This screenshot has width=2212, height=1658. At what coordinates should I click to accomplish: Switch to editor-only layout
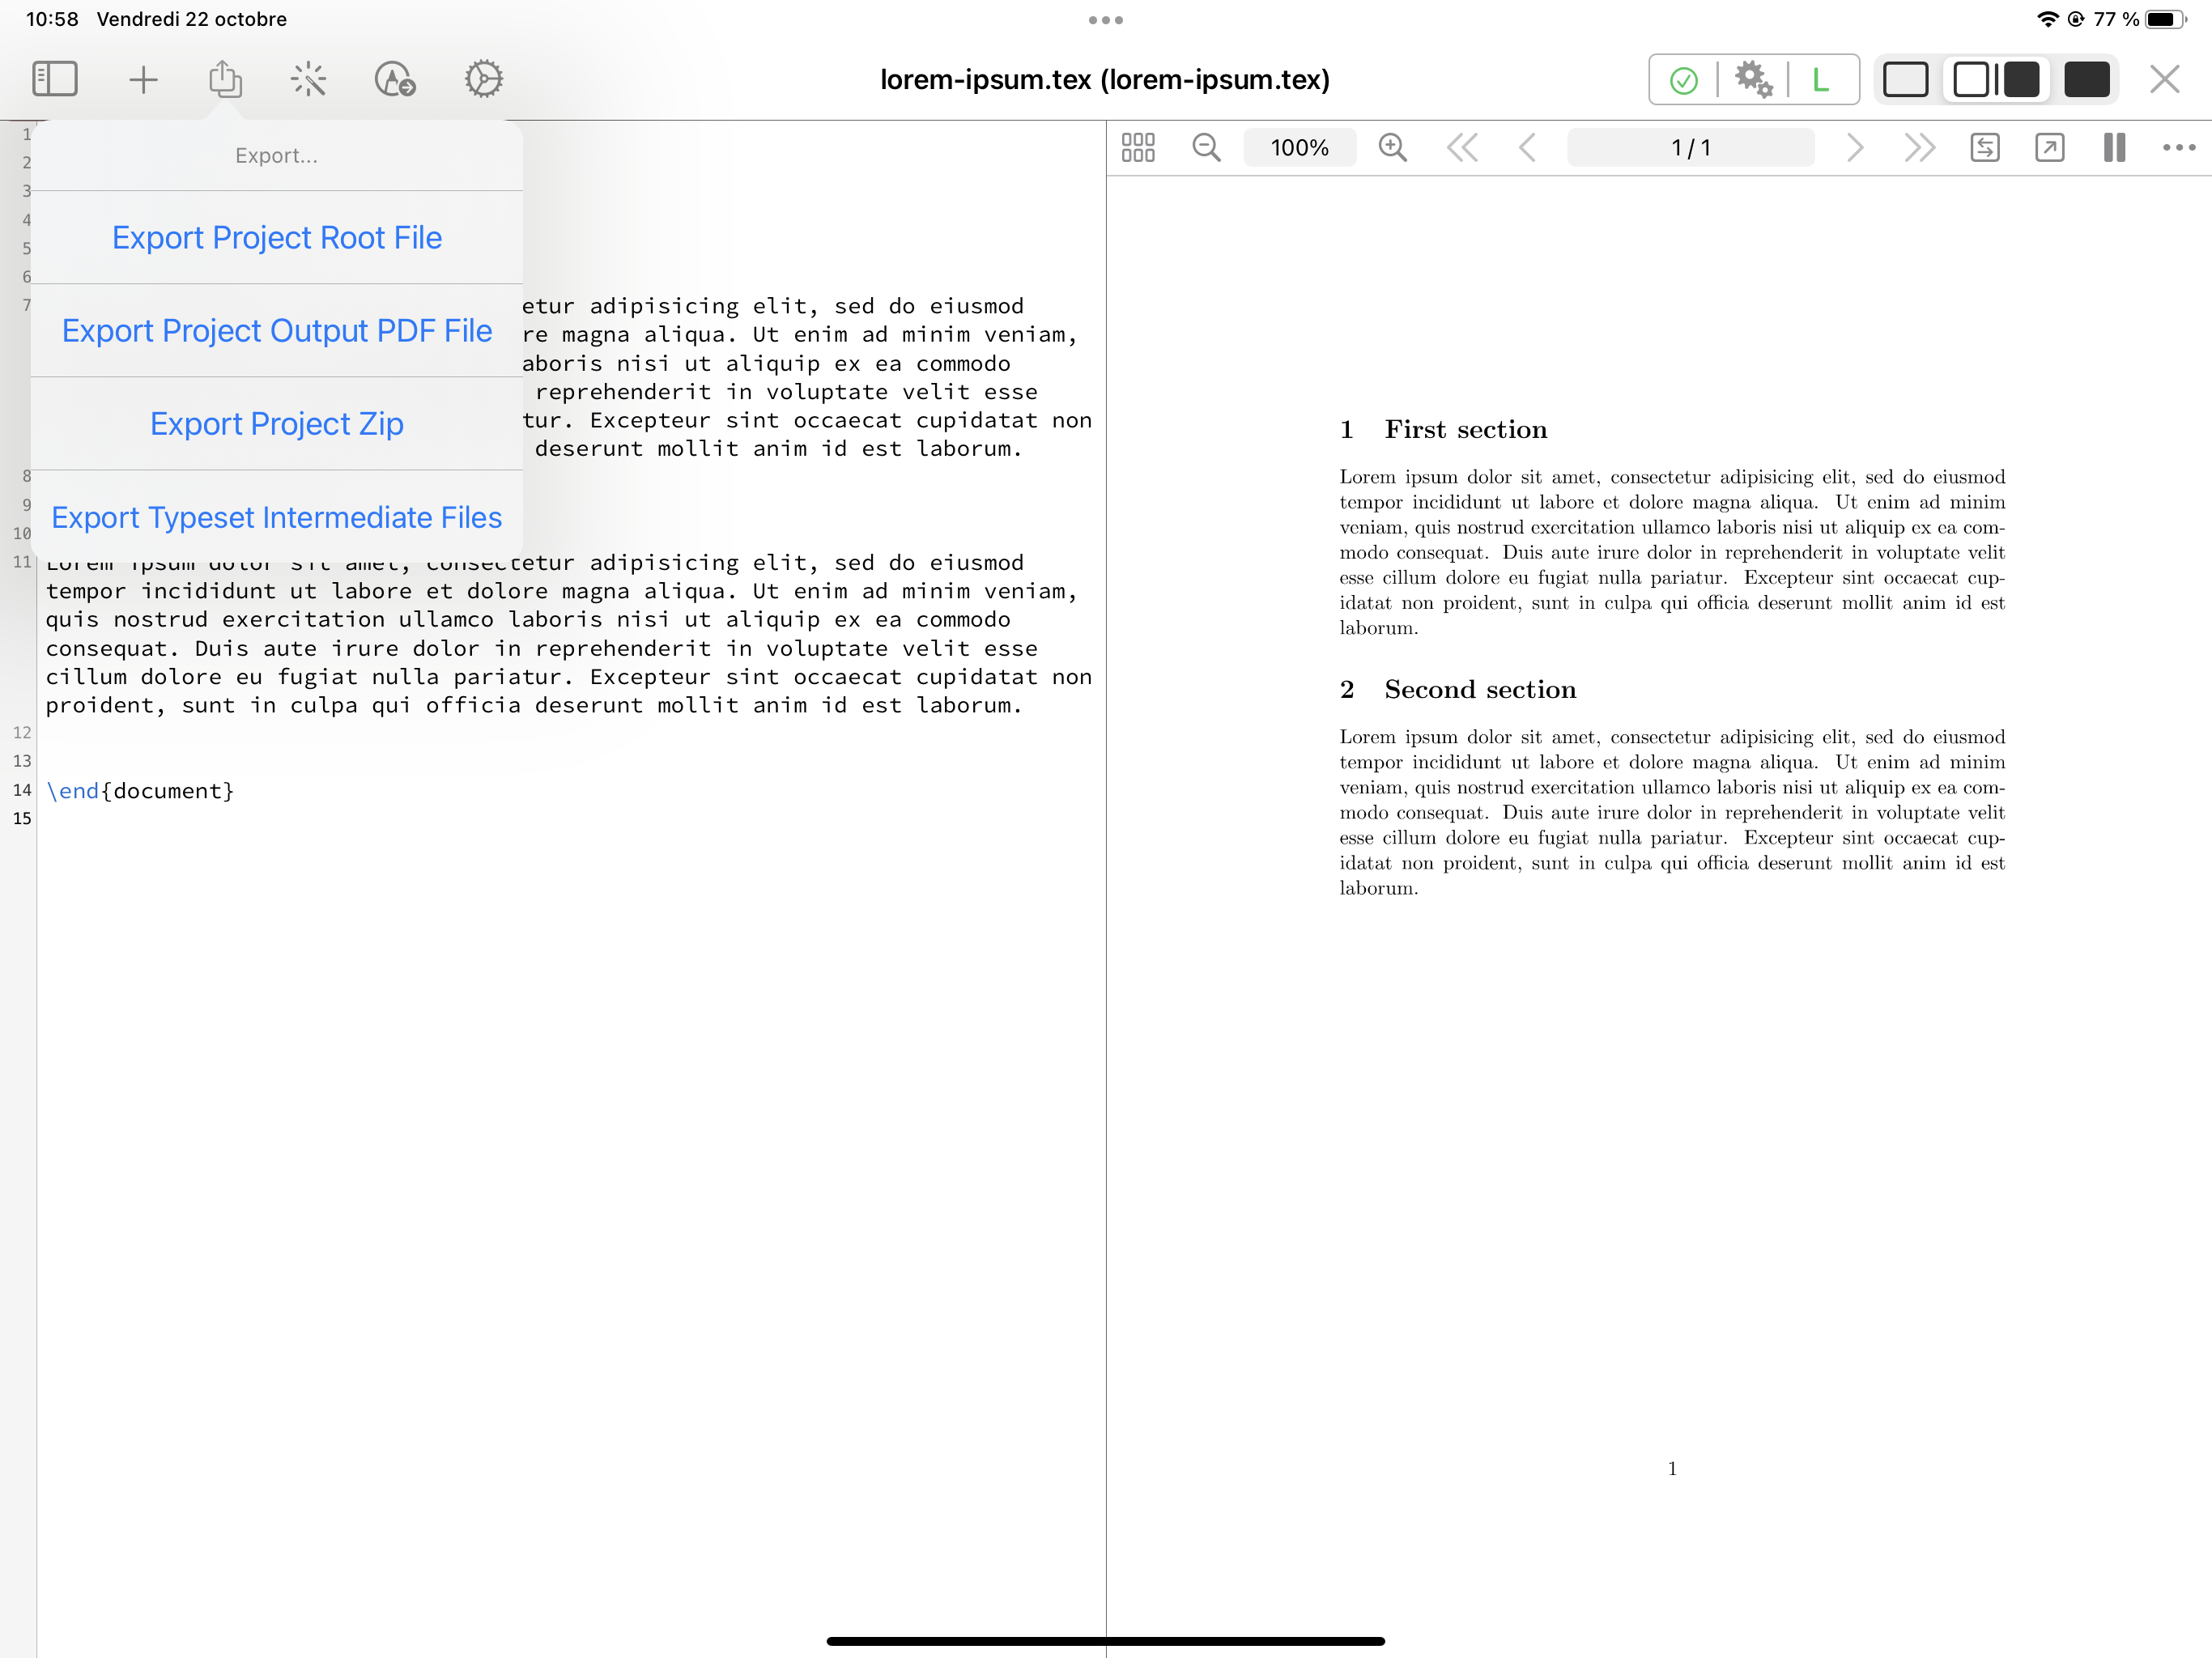pyautogui.click(x=1905, y=80)
